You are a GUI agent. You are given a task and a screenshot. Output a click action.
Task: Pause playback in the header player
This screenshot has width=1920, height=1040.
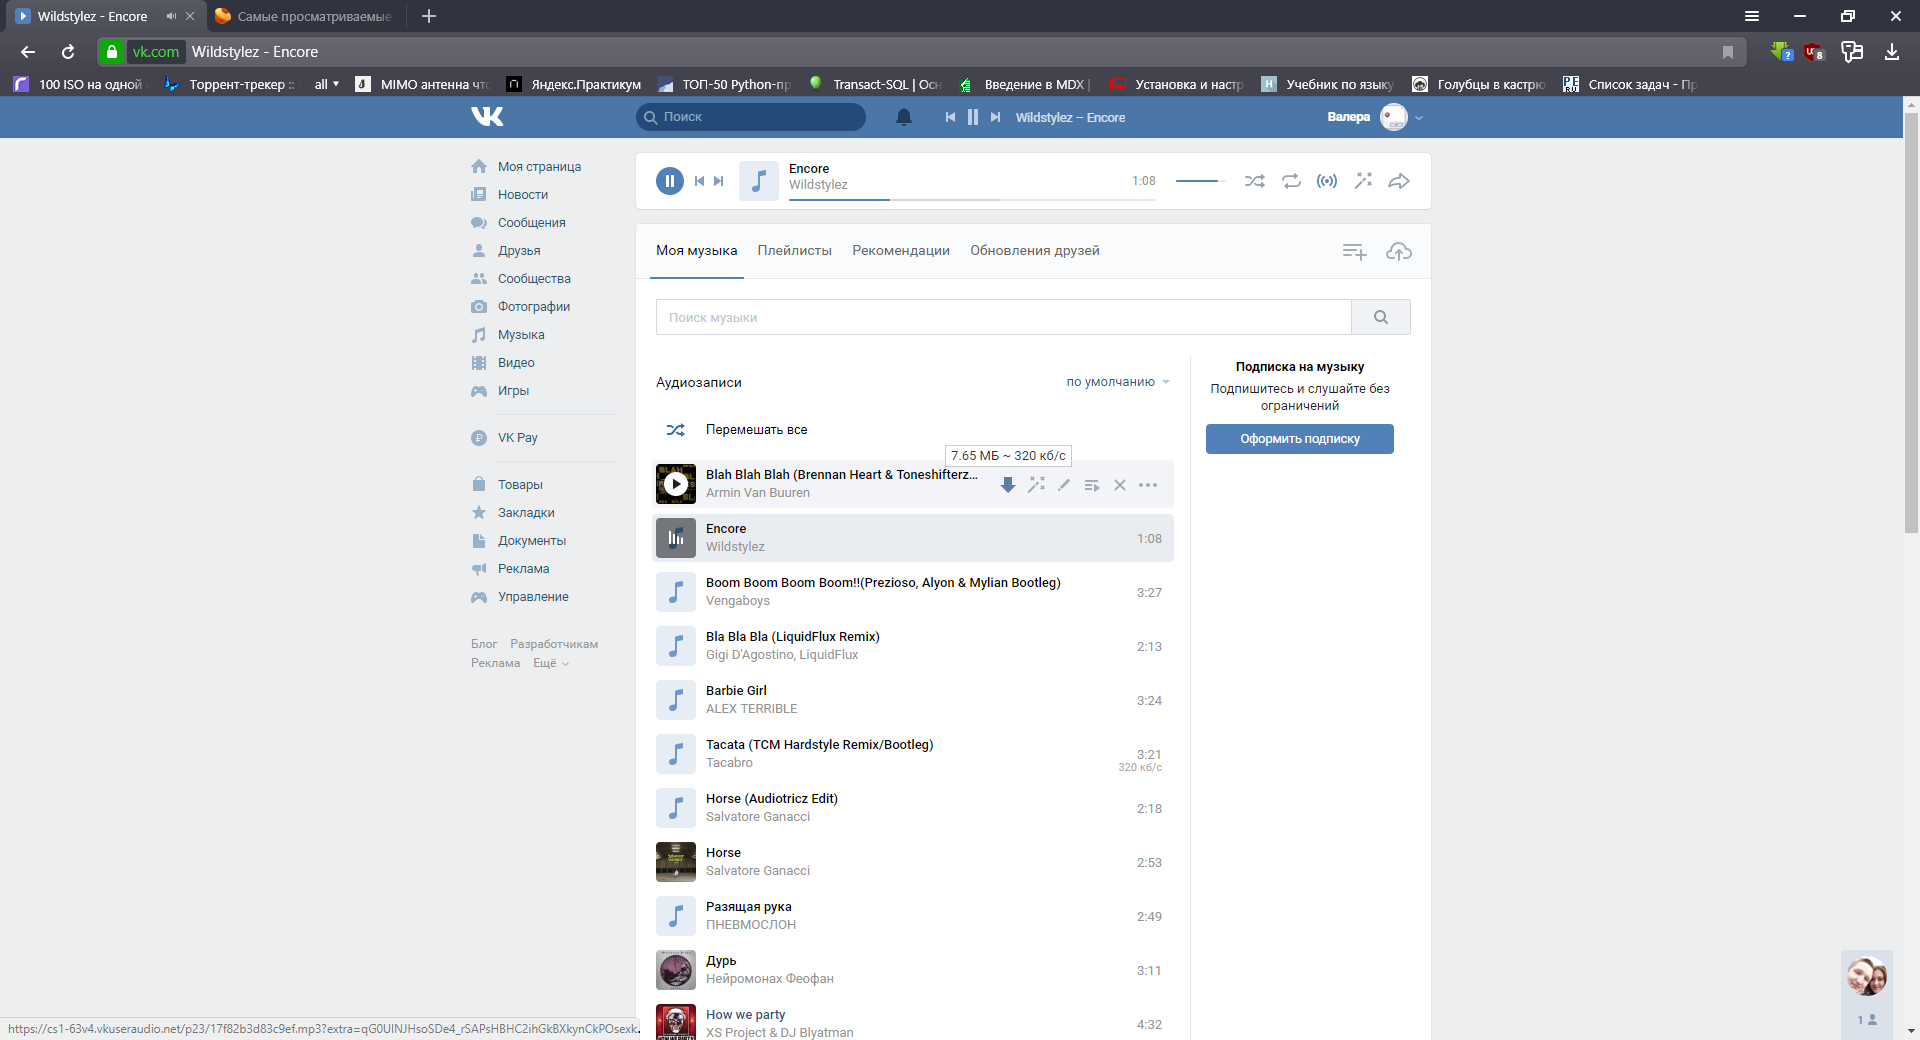point(973,117)
